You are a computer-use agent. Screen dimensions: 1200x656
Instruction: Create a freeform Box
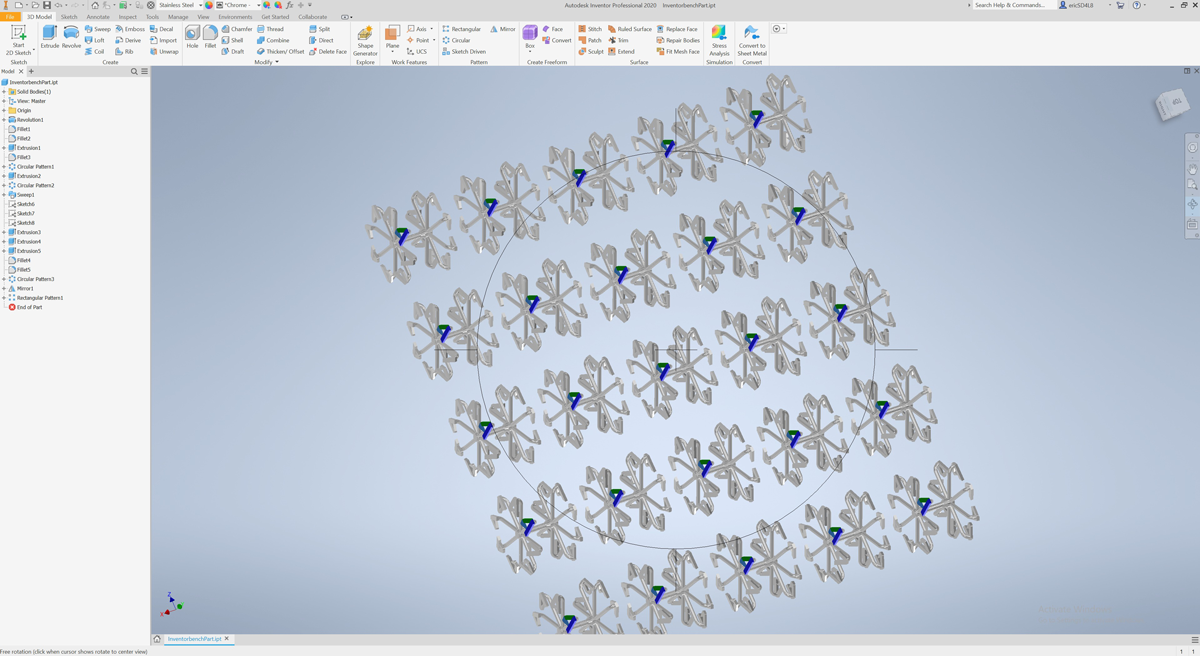(x=530, y=37)
